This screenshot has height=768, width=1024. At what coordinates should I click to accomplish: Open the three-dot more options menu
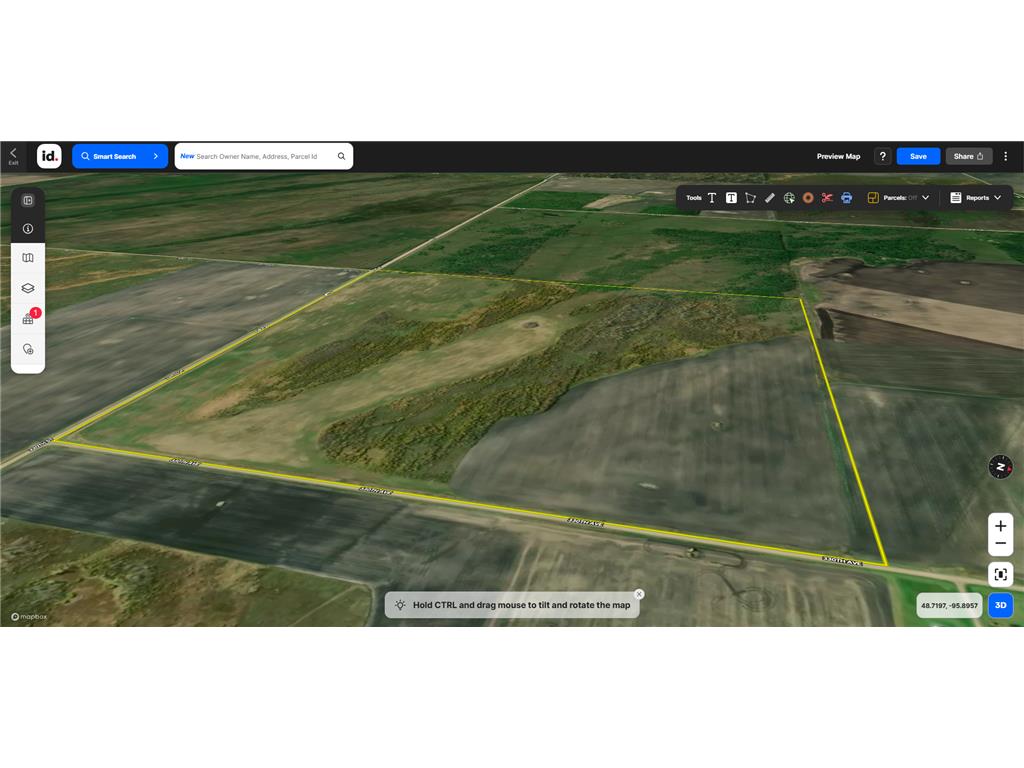pos(1006,156)
